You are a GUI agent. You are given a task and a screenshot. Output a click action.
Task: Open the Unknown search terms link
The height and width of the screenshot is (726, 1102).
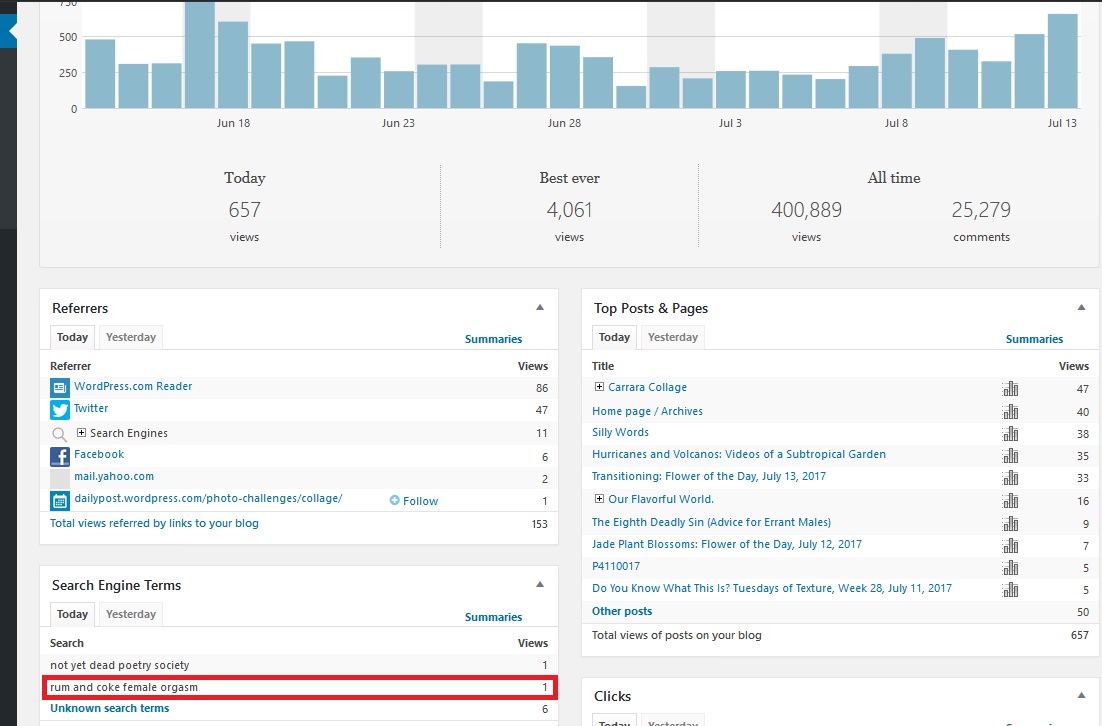110,708
